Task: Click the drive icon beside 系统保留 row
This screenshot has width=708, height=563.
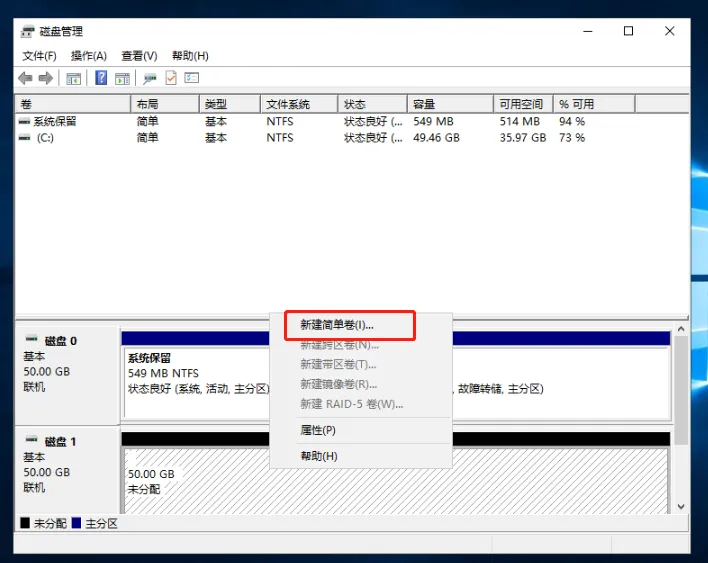Action: 24,121
